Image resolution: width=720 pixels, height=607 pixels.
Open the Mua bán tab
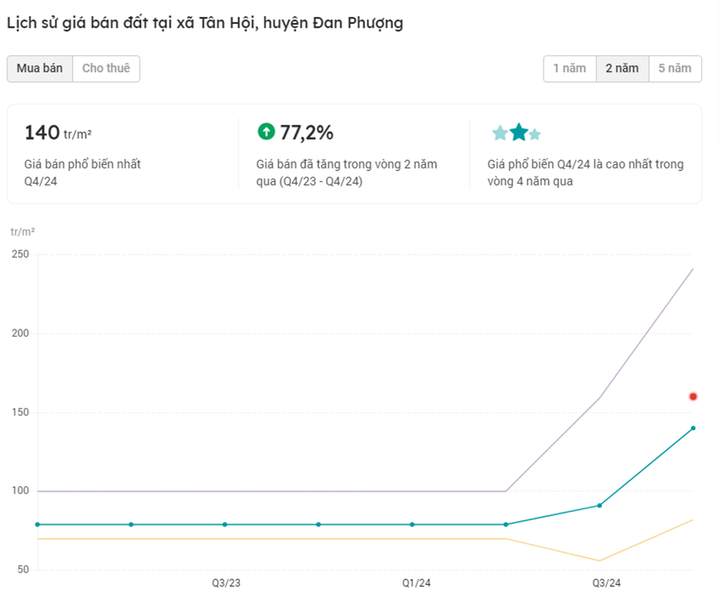click(40, 69)
